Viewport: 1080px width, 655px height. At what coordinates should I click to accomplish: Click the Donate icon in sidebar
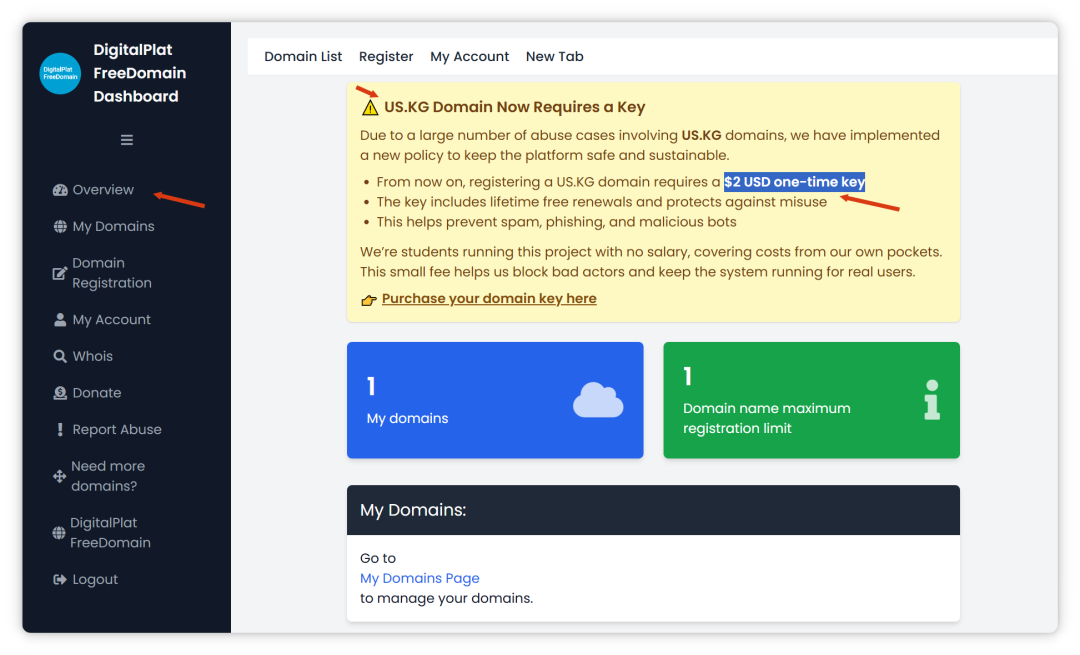pyautogui.click(x=60, y=394)
